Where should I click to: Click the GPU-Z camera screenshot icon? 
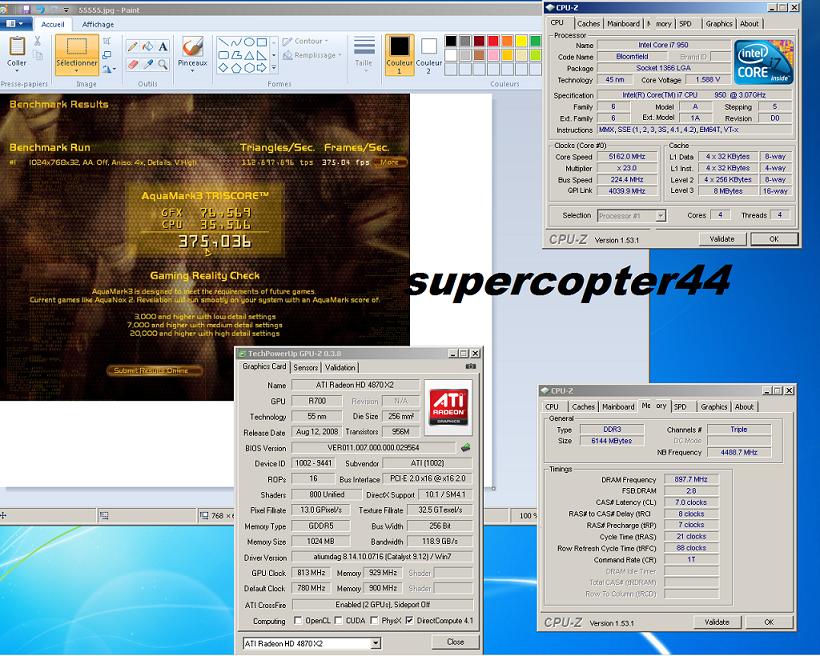[471, 367]
